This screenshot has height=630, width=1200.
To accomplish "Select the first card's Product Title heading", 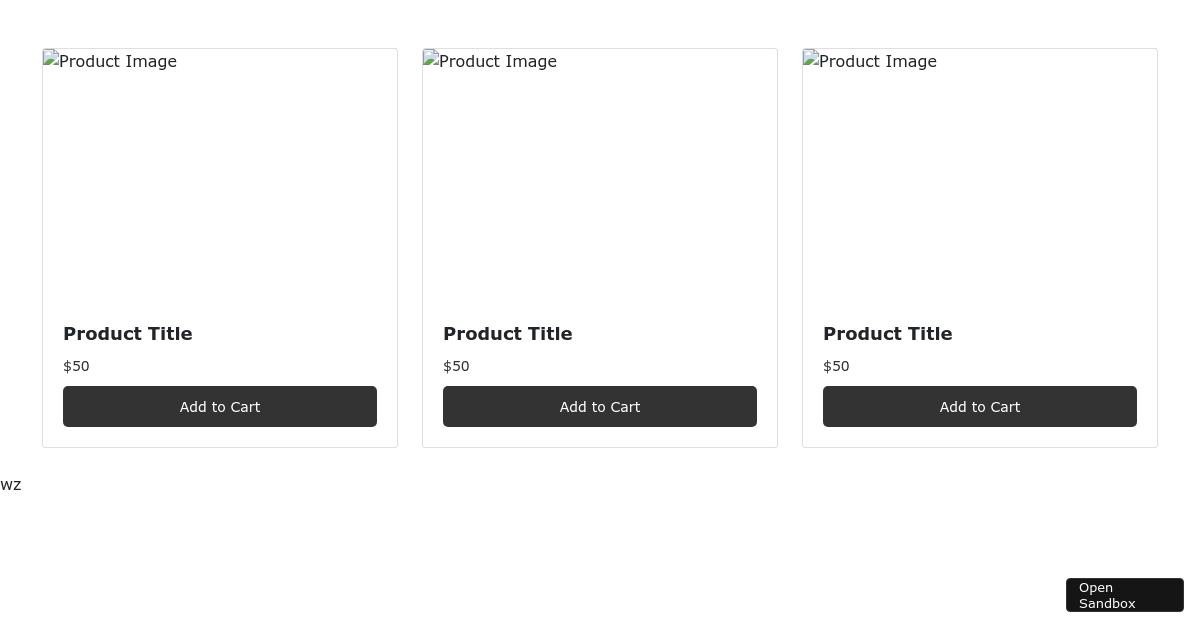I will tap(128, 334).
